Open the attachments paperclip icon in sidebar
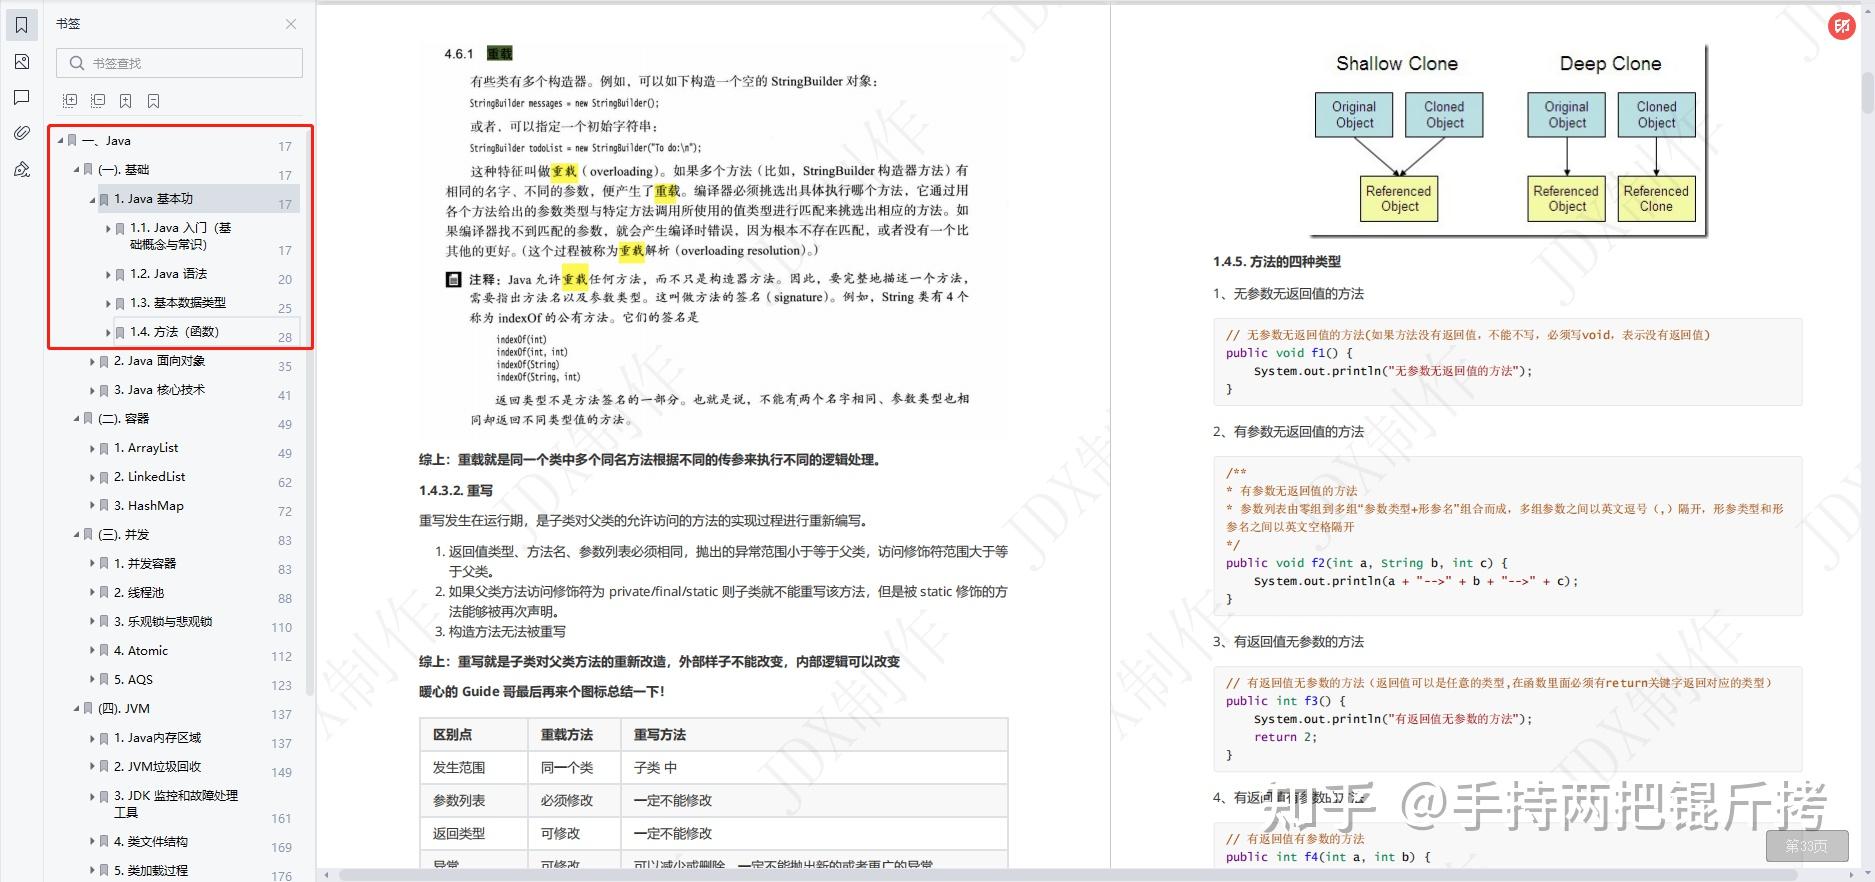Image resolution: width=1875 pixels, height=882 pixels. pyautogui.click(x=22, y=133)
